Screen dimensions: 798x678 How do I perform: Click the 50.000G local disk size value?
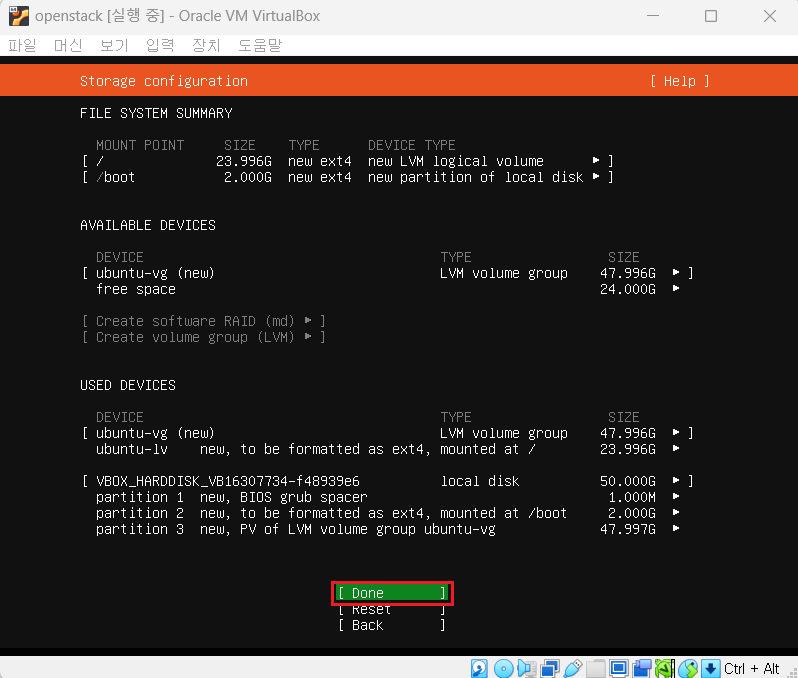(628, 481)
